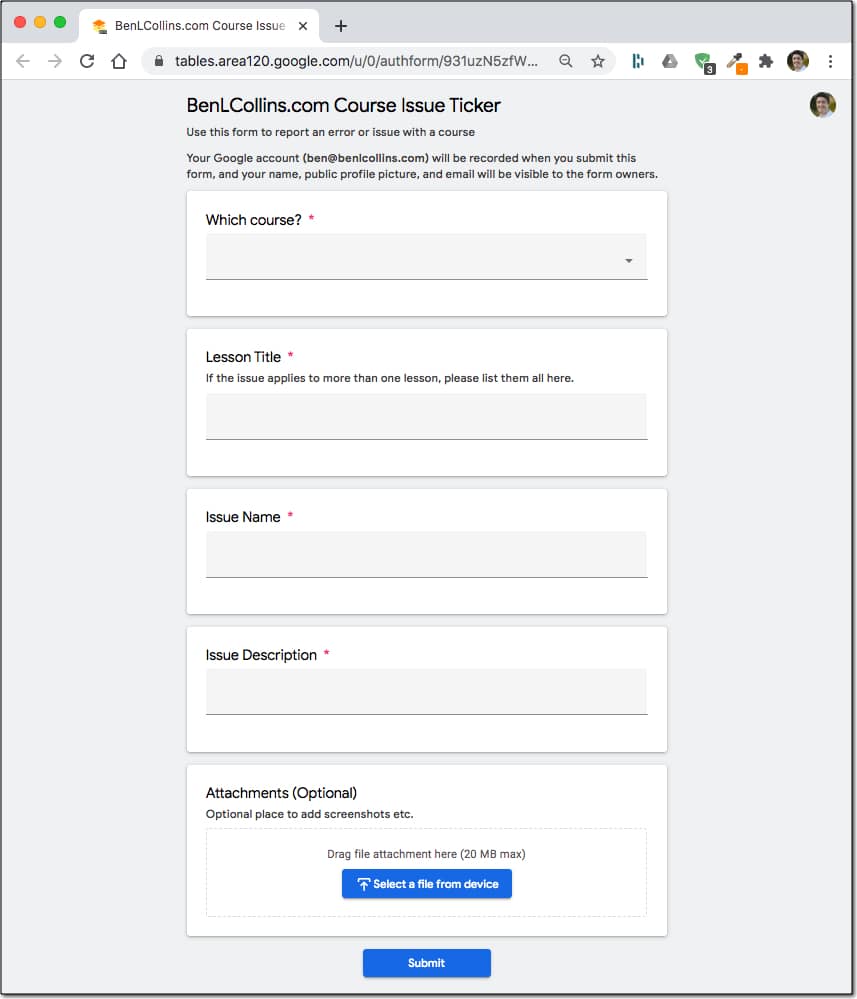Open the browser home page icon

point(119,61)
